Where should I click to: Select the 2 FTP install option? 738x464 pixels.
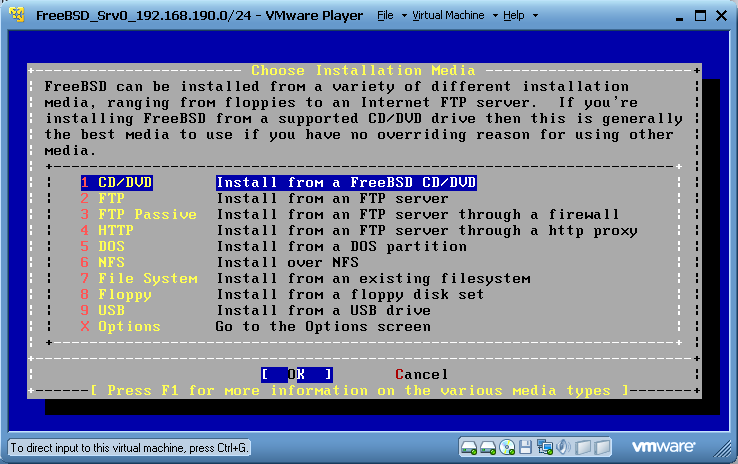coord(264,199)
